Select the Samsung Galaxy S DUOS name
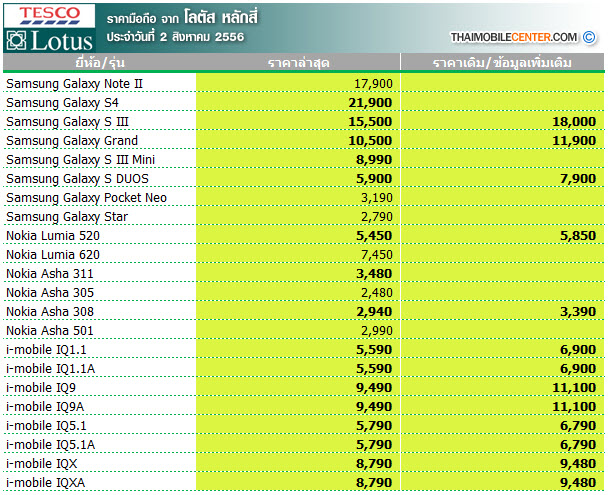This screenshot has width=608, height=495. click(x=78, y=179)
